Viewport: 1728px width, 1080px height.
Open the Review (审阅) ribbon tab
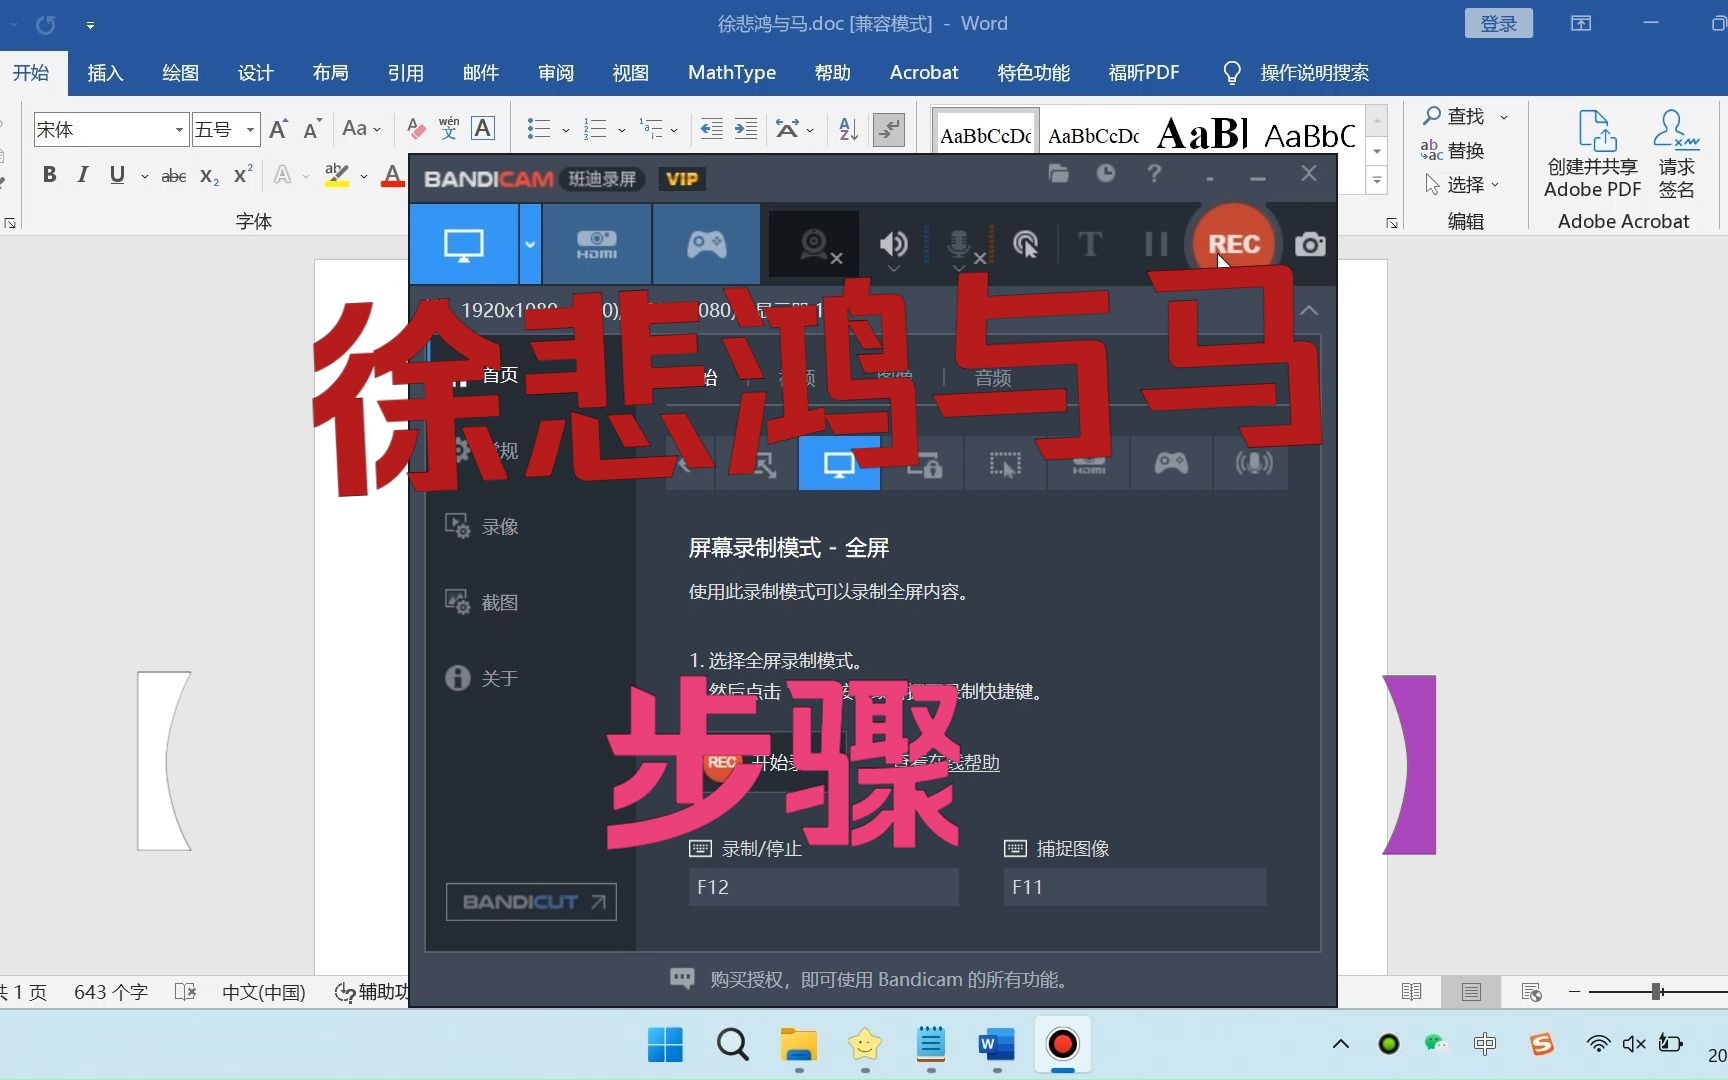[x=556, y=73]
